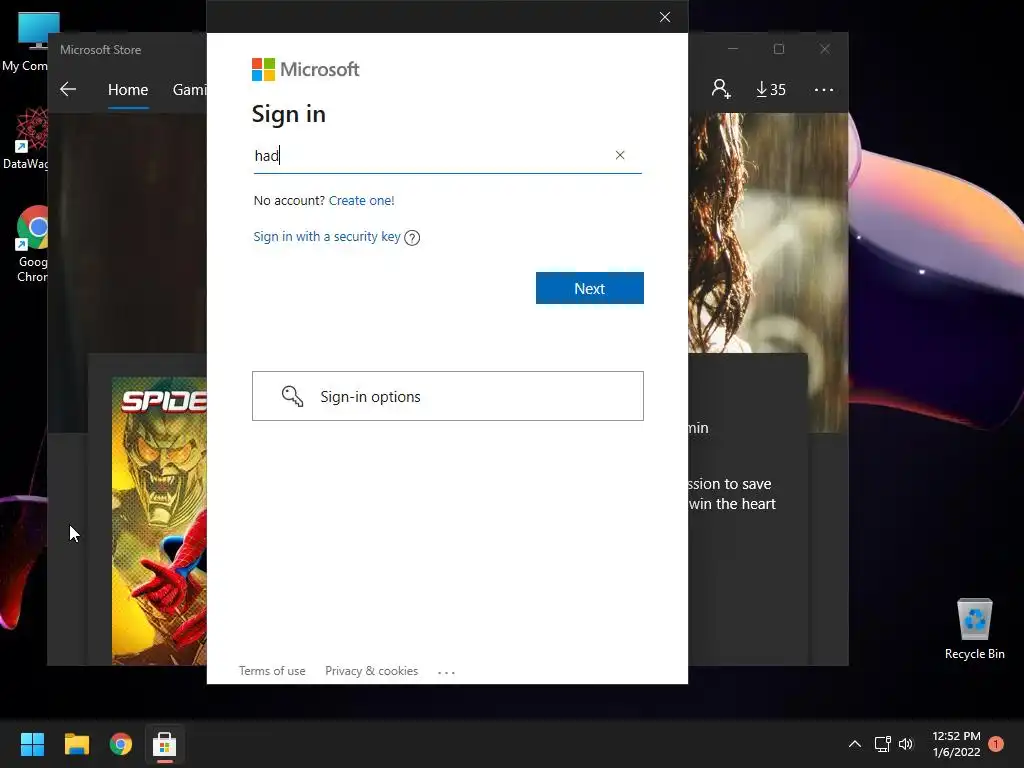Switch to the Gaming tab in Store
This screenshot has height=768, width=1024.
point(189,89)
